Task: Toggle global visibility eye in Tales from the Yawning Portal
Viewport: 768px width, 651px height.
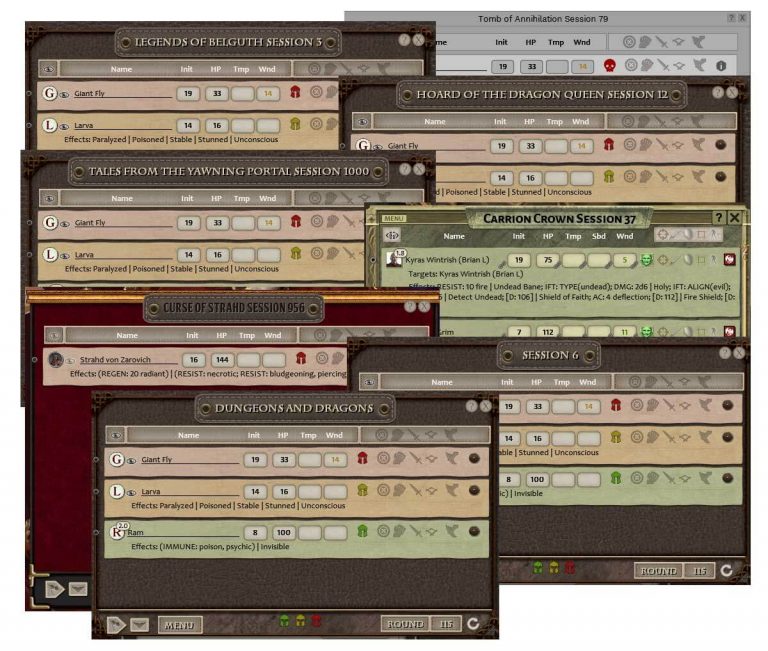Action: tap(49, 198)
